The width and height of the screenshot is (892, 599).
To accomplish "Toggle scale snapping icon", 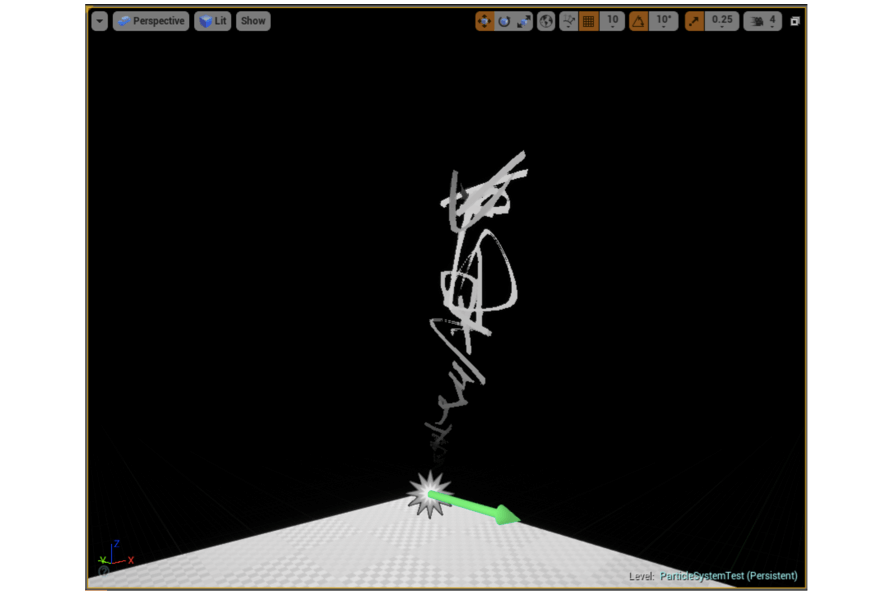I will (x=694, y=21).
